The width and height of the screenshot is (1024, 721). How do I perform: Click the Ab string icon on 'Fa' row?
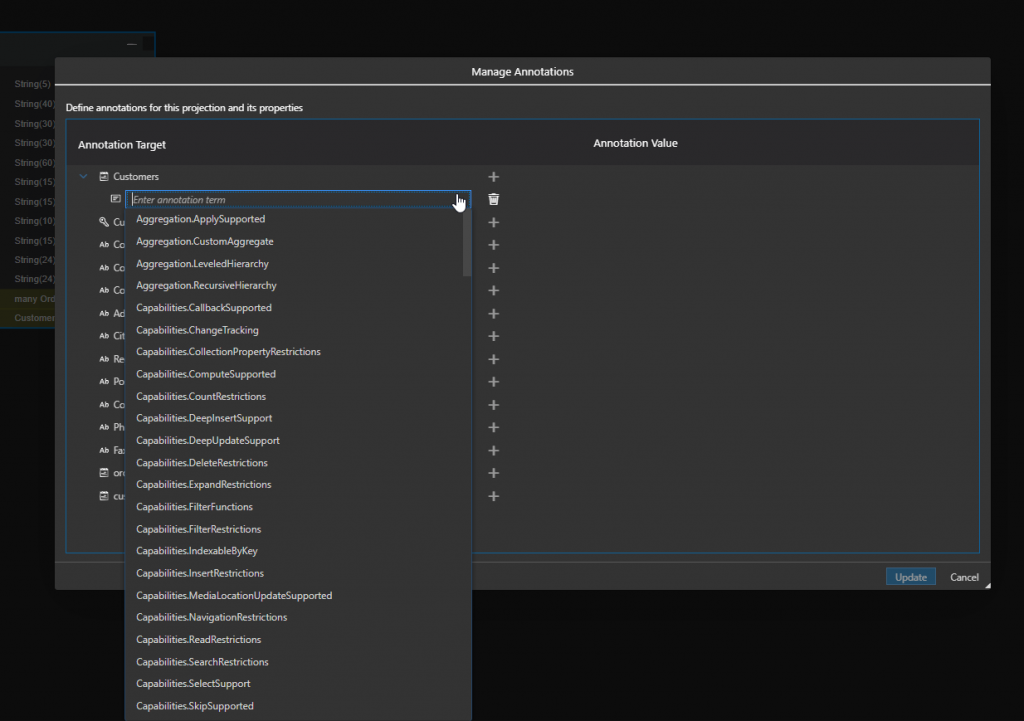point(104,451)
